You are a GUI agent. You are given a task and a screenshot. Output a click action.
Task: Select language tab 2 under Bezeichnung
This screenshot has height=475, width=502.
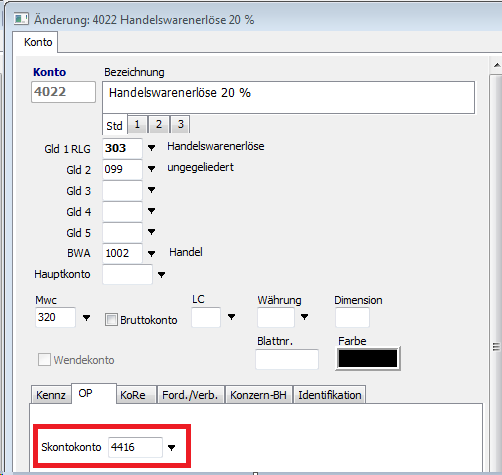159,124
